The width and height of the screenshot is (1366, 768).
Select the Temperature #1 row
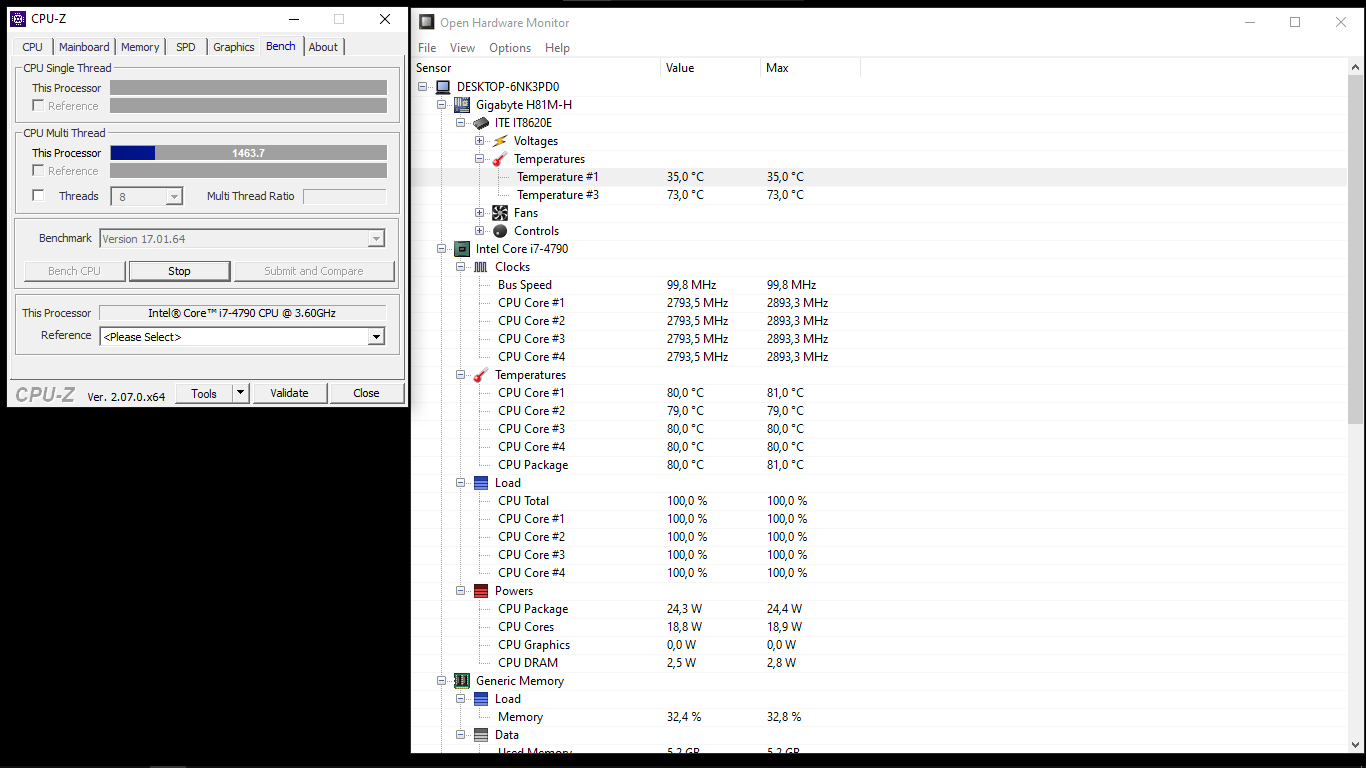[x=879, y=177]
